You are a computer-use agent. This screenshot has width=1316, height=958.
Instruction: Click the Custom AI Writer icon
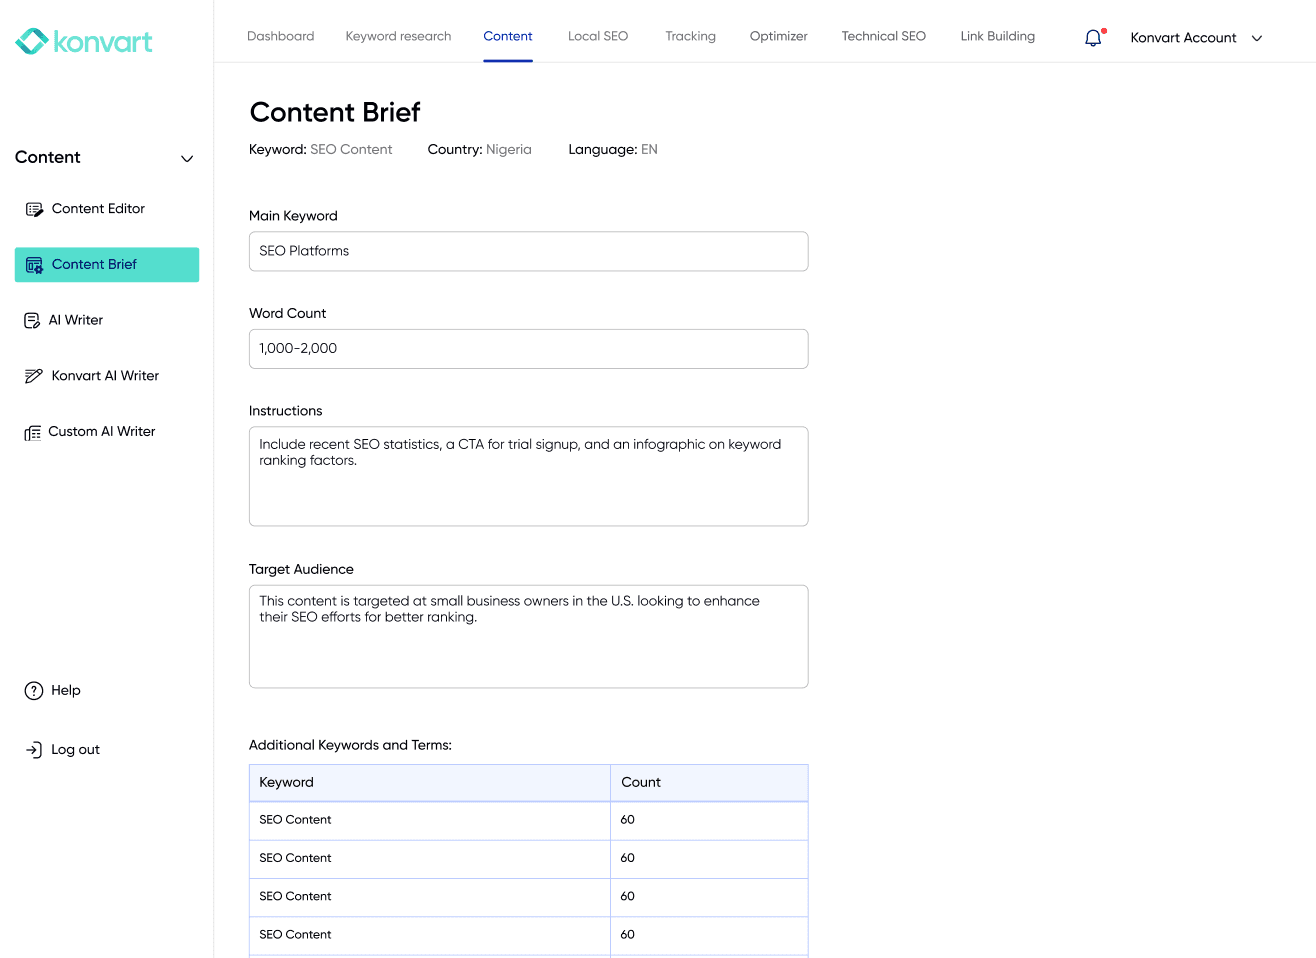[x=33, y=431]
